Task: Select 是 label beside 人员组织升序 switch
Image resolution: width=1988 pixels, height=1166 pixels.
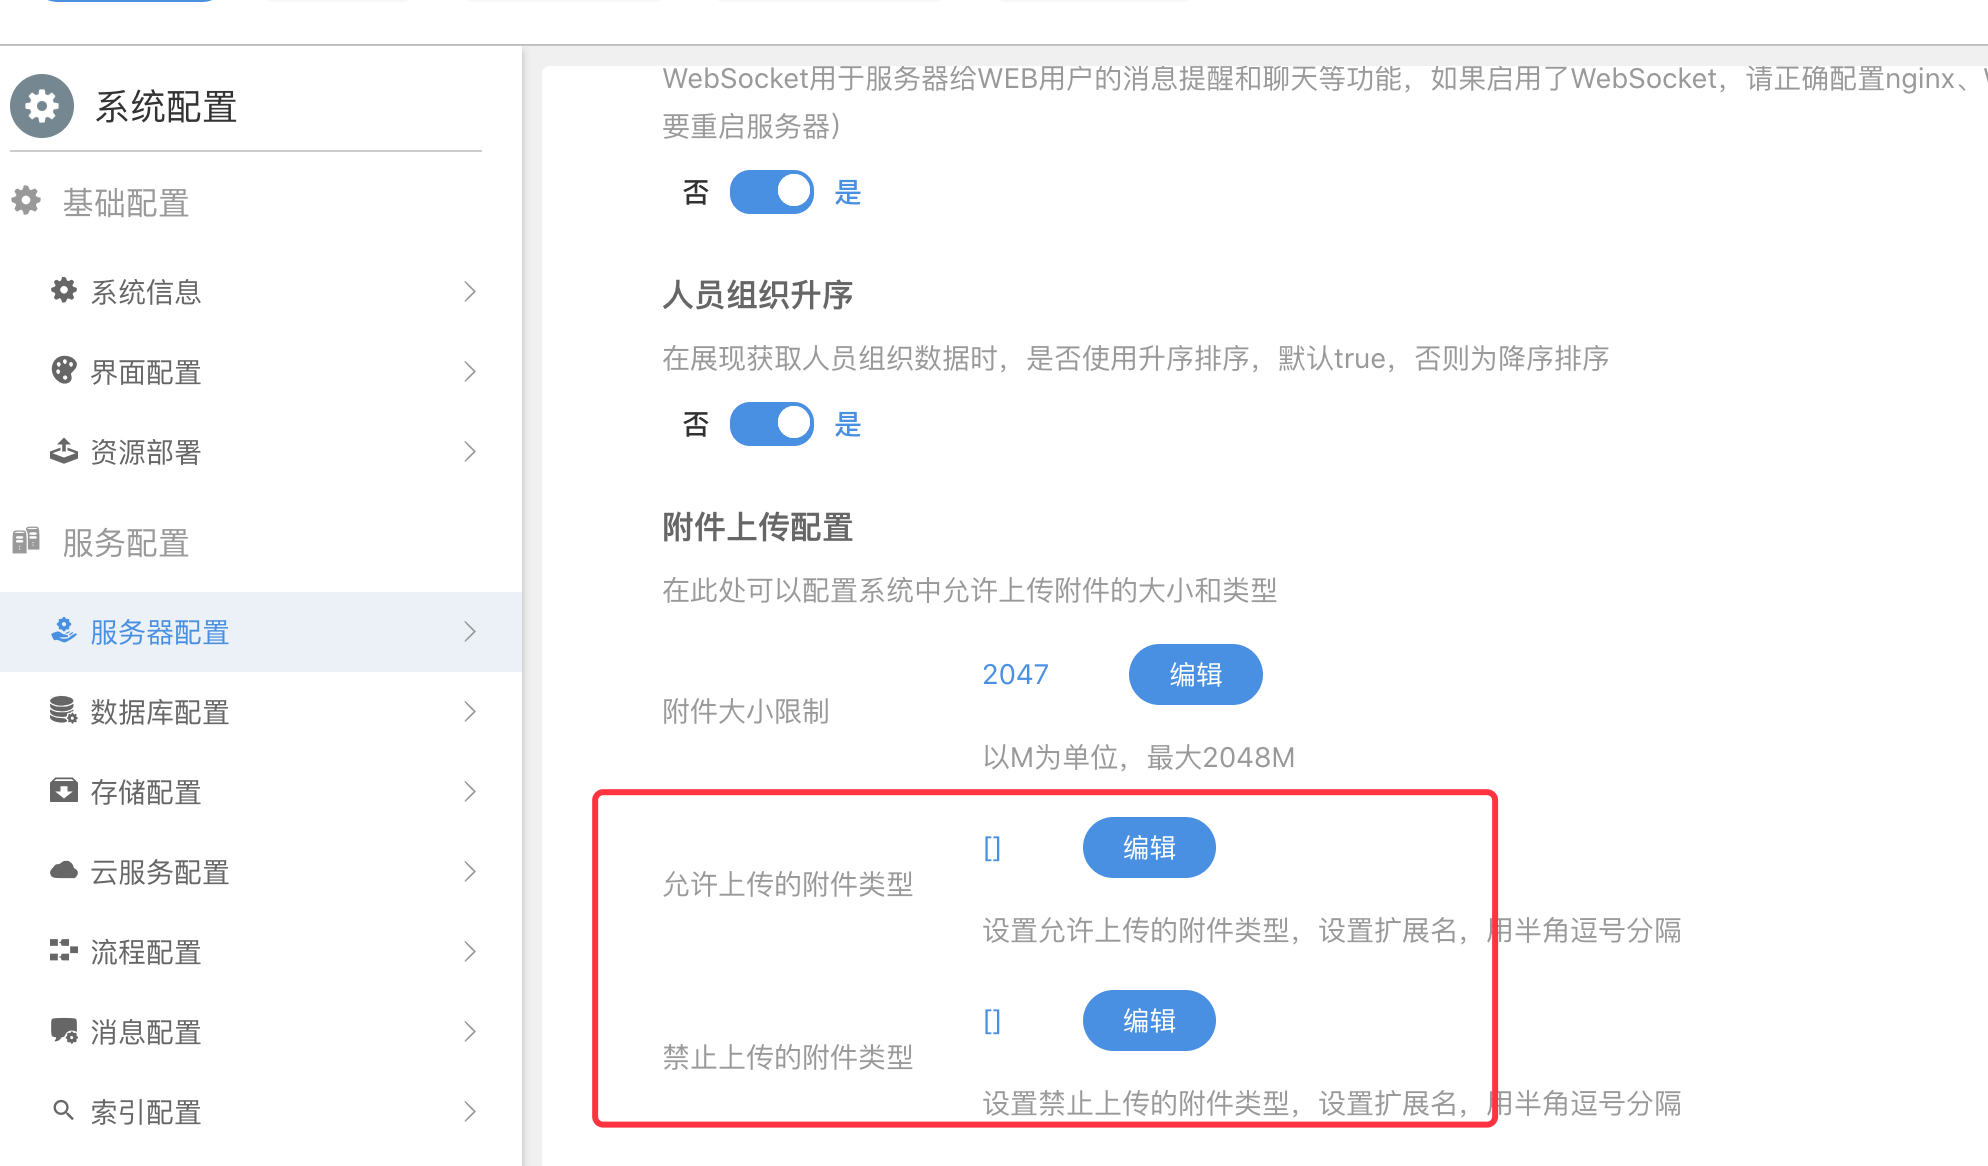Action: click(848, 424)
